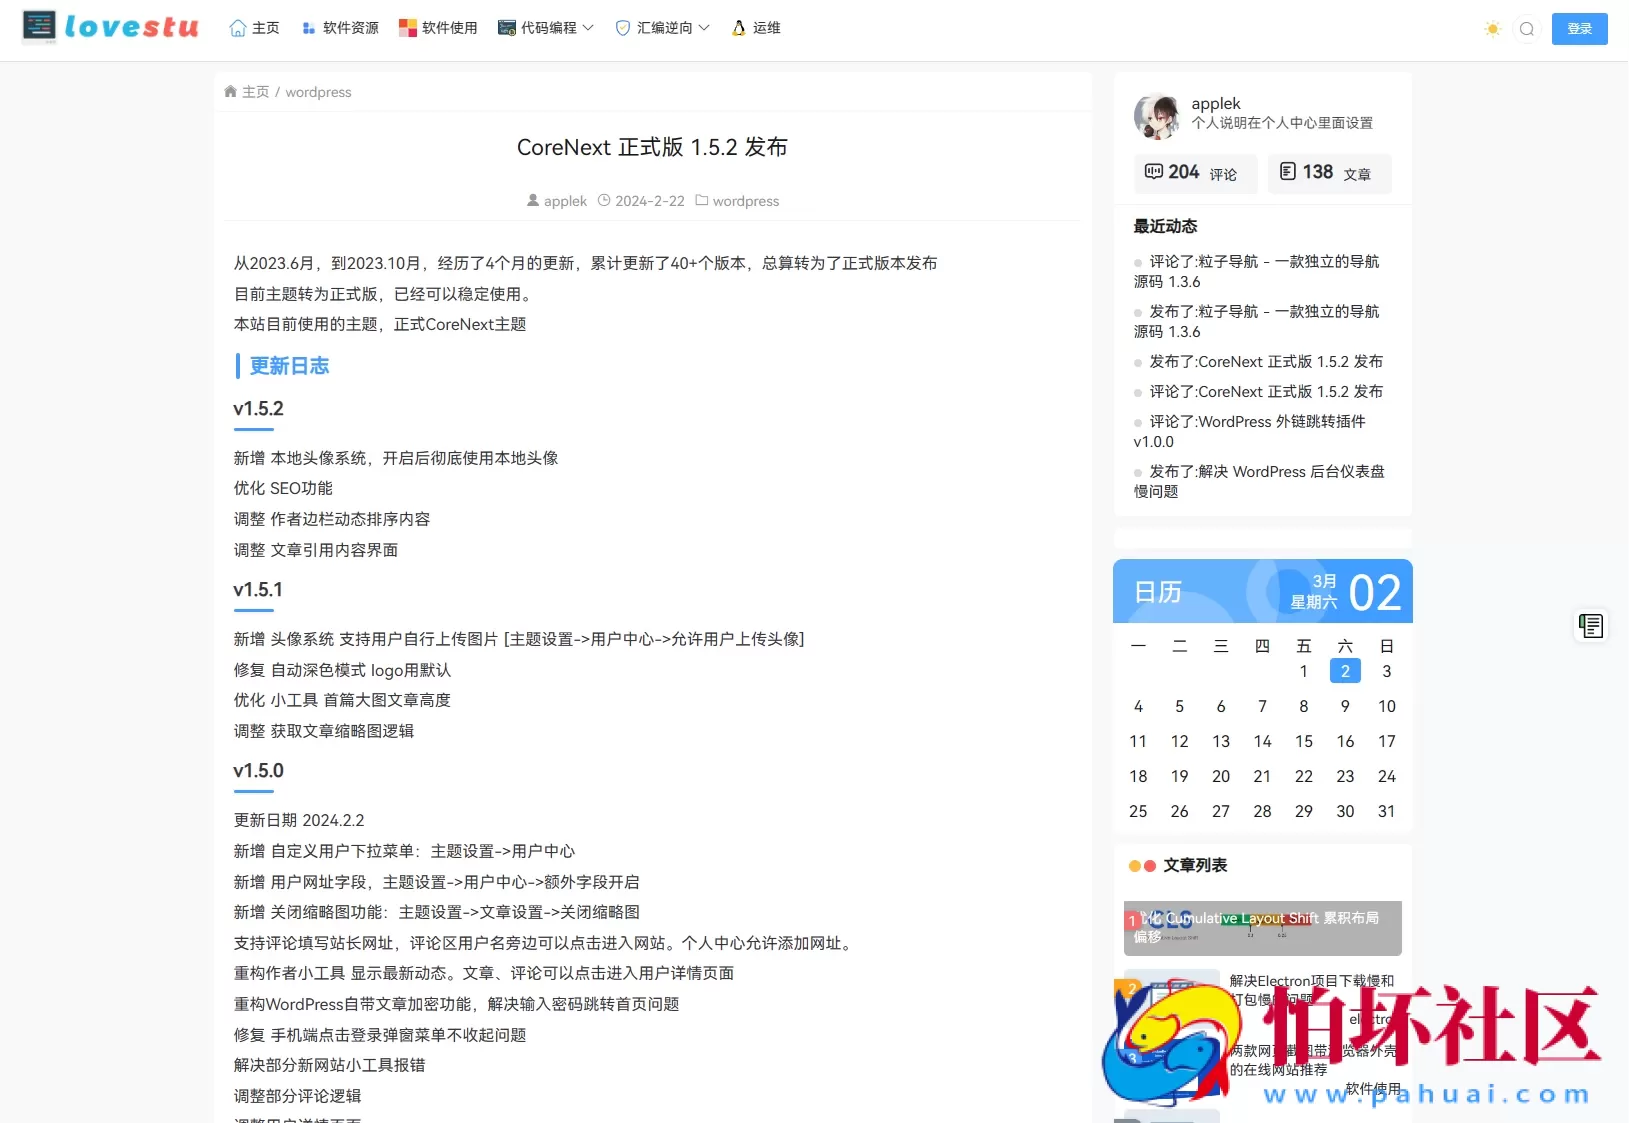Click the lovestu site logo
This screenshot has width=1629, height=1123.
click(x=108, y=28)
